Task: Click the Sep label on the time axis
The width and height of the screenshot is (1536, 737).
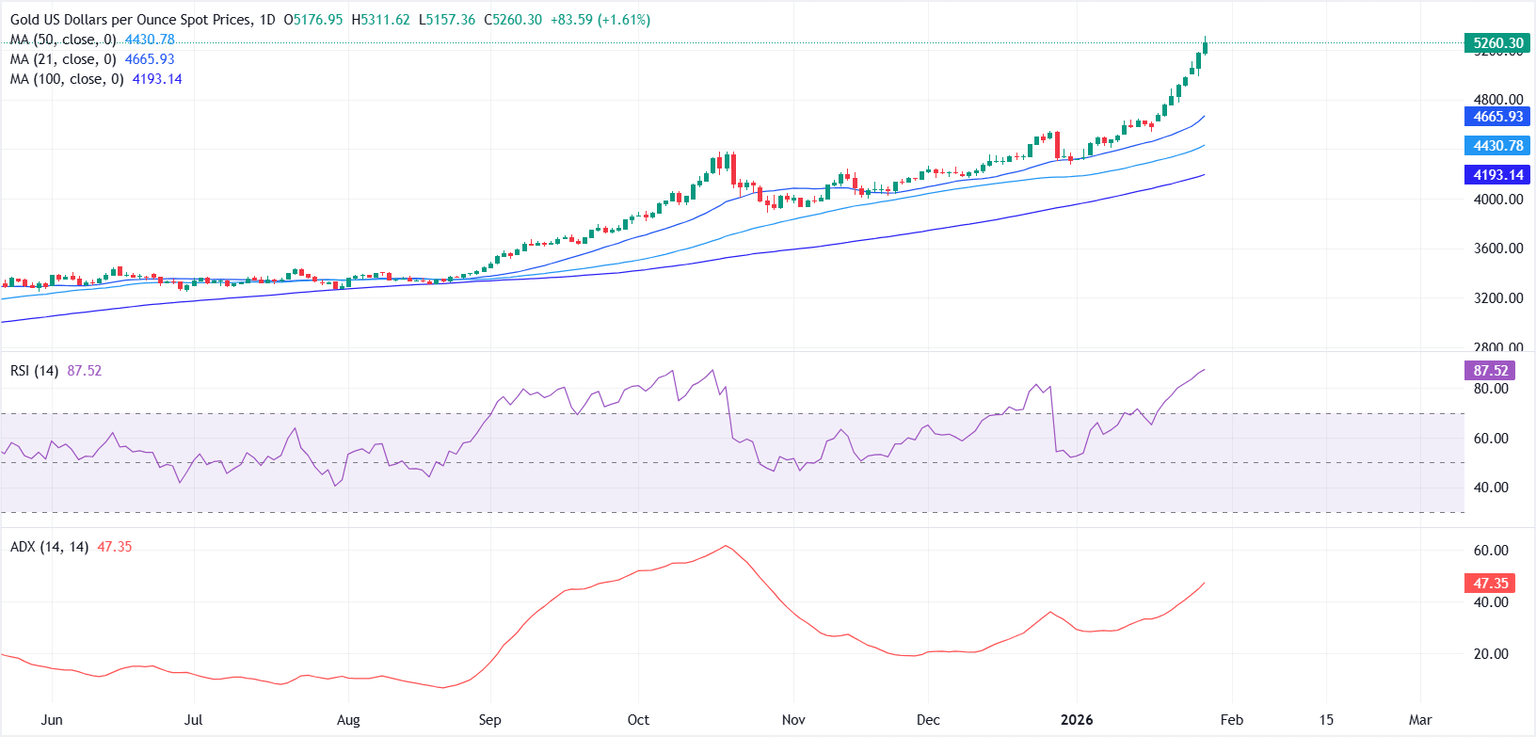Action: click(490, 720)
